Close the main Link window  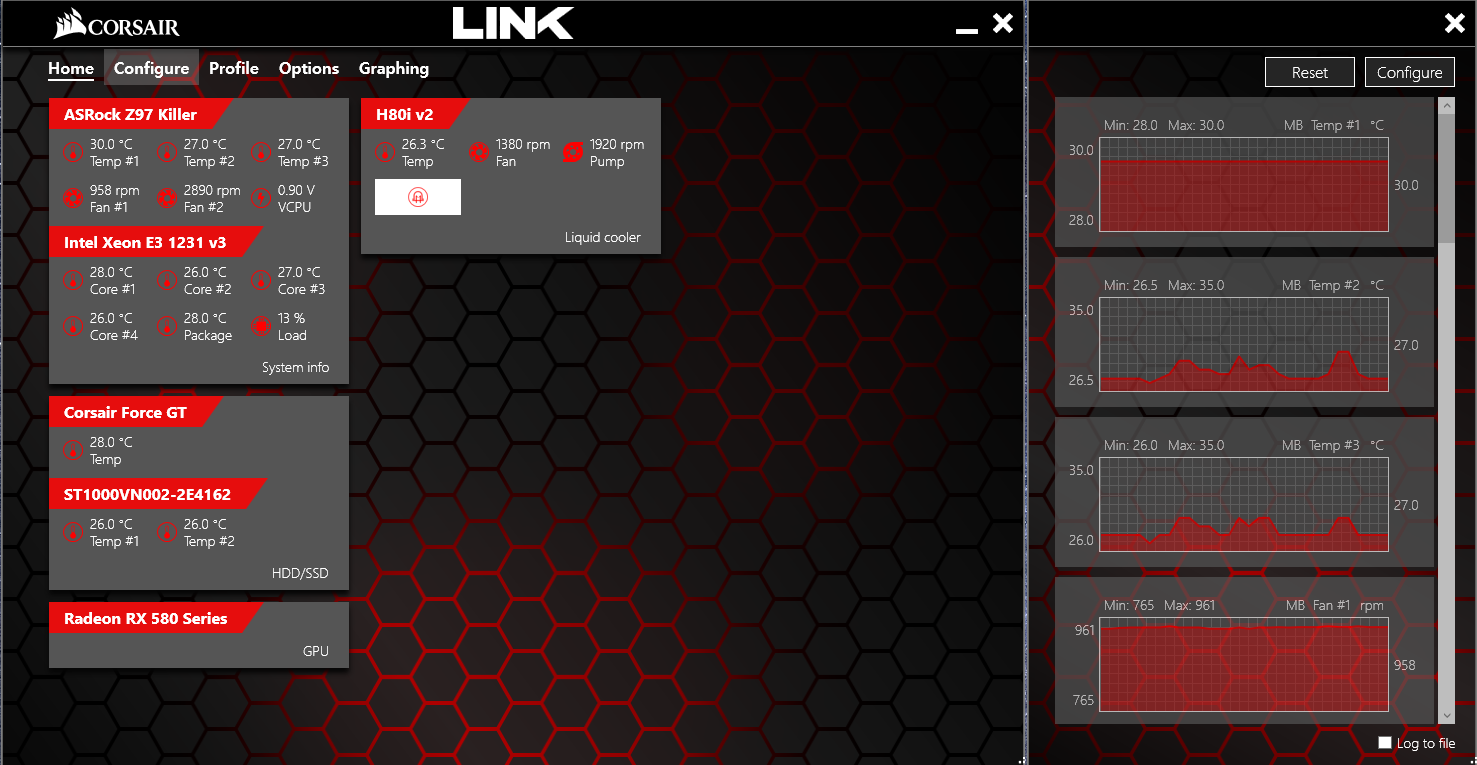tap(1003, 23)
